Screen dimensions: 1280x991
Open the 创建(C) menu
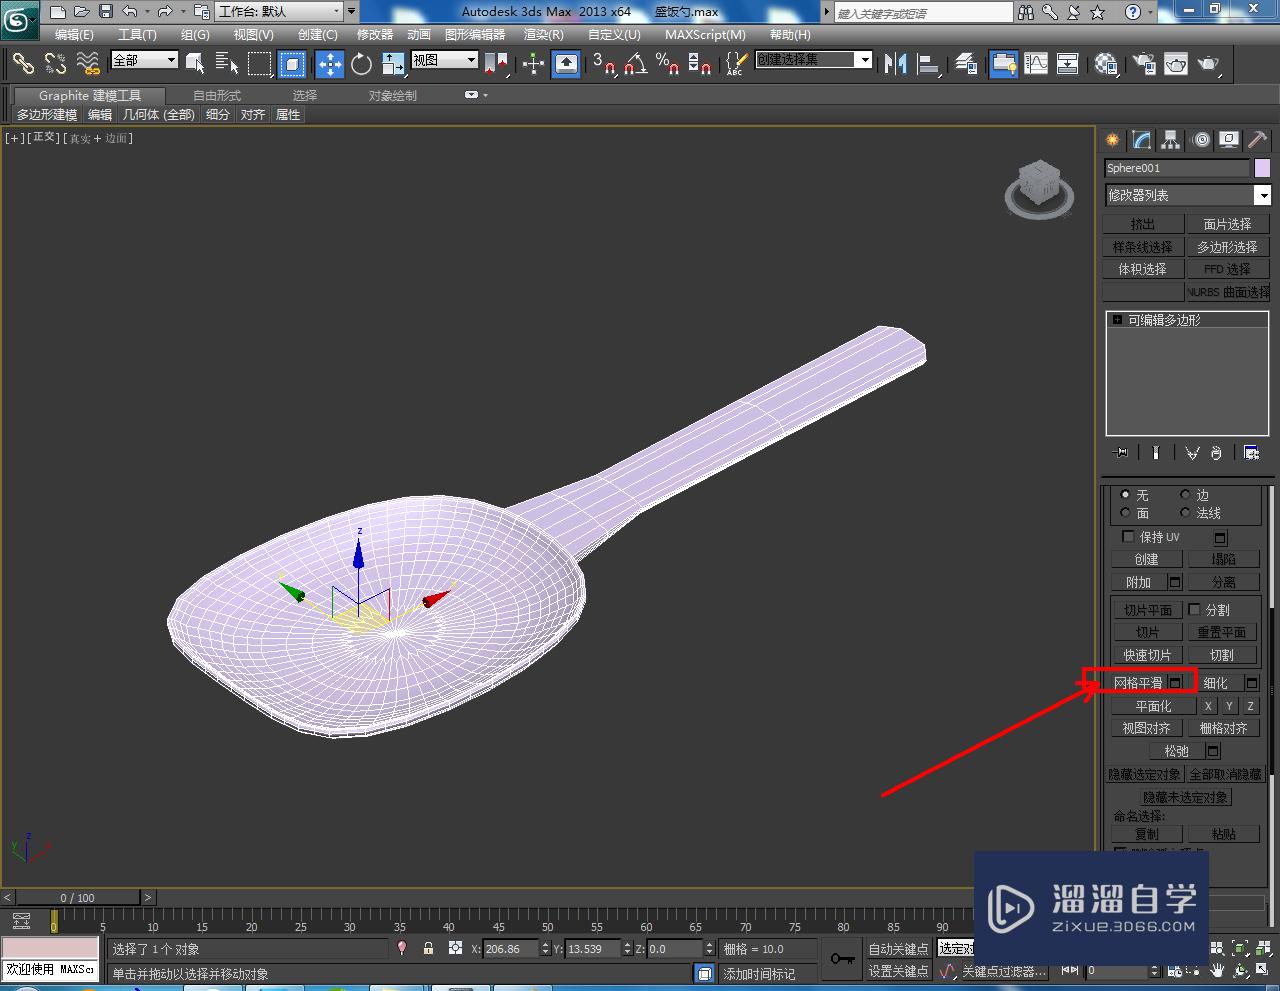click(318, 34)
